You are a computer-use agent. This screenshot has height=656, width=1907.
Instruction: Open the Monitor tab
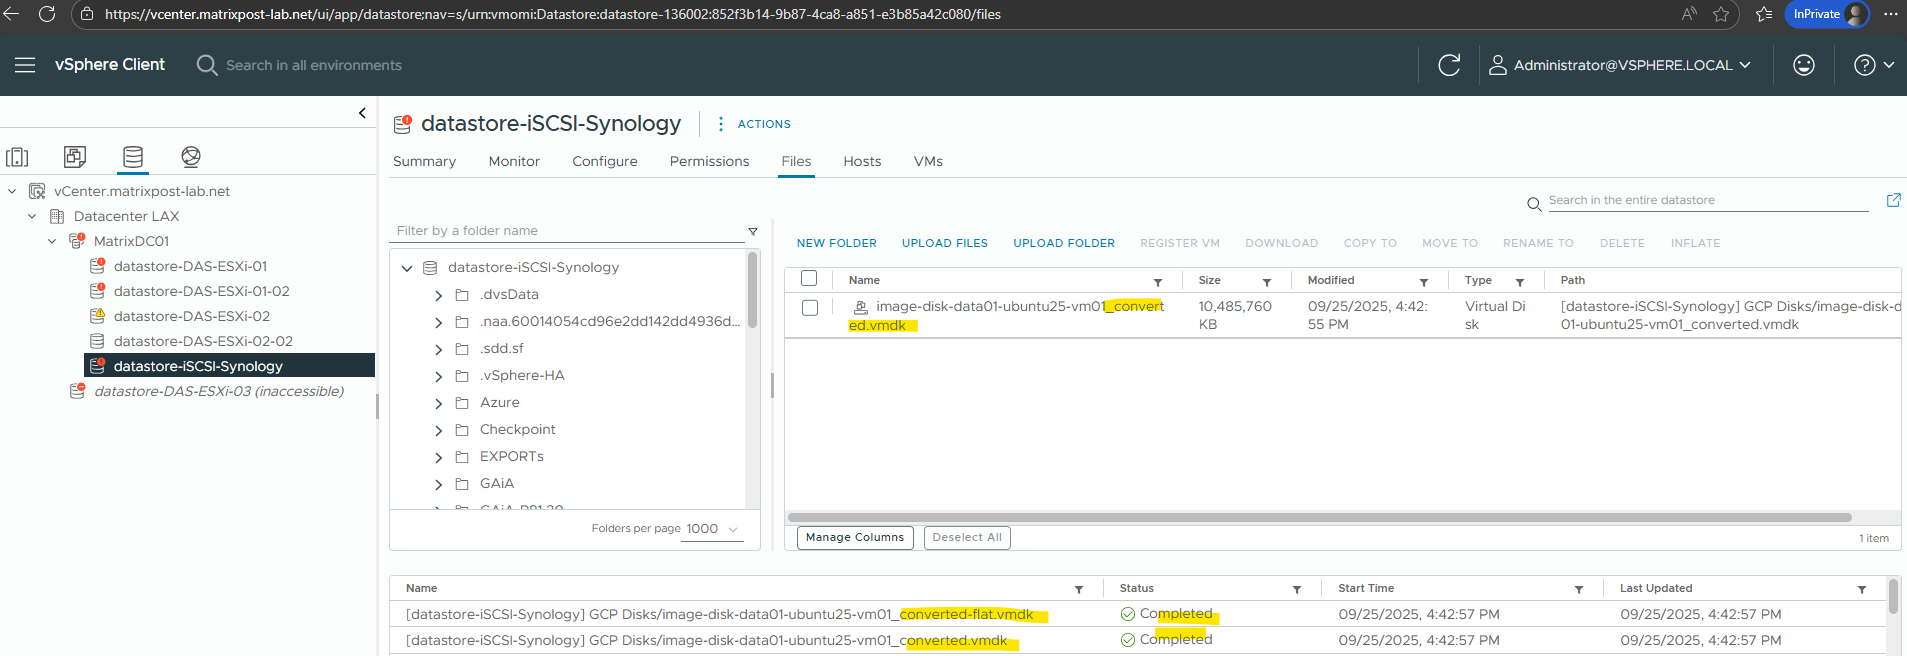pos(514,161)
